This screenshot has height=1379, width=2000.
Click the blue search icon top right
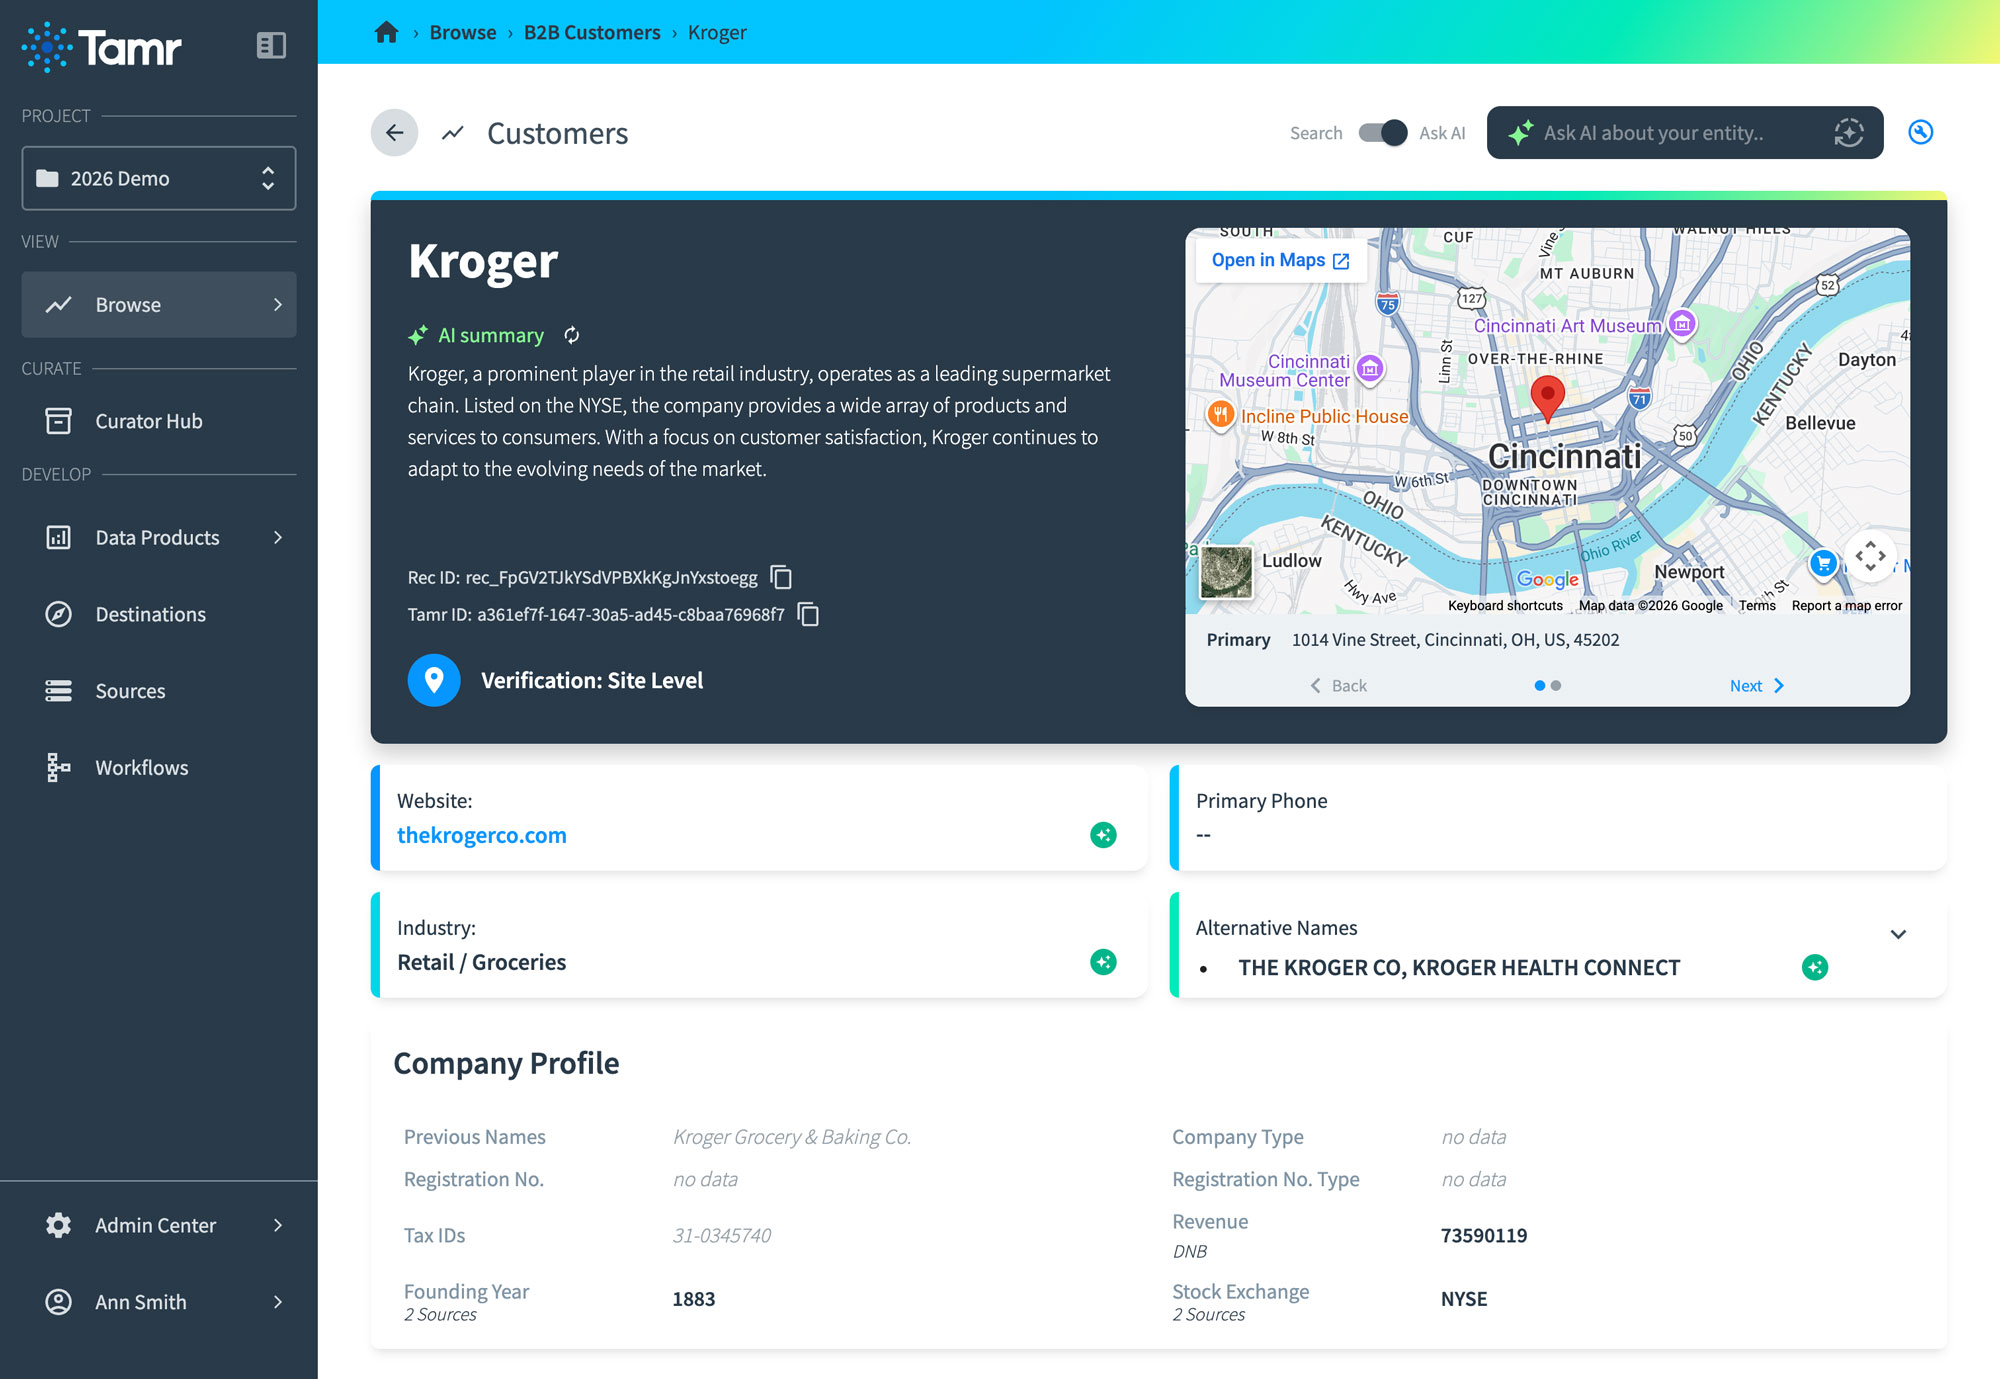click(x=1920, y=132)
